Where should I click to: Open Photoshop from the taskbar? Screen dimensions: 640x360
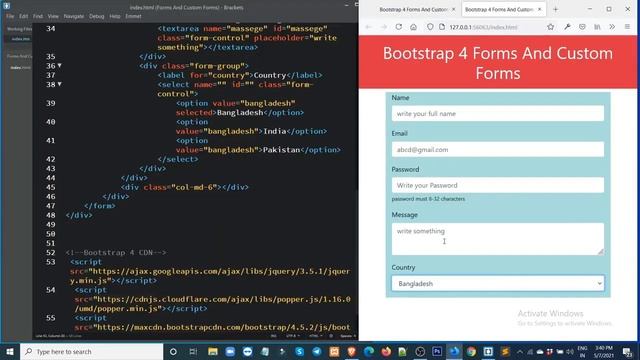[x=437, y=351]
